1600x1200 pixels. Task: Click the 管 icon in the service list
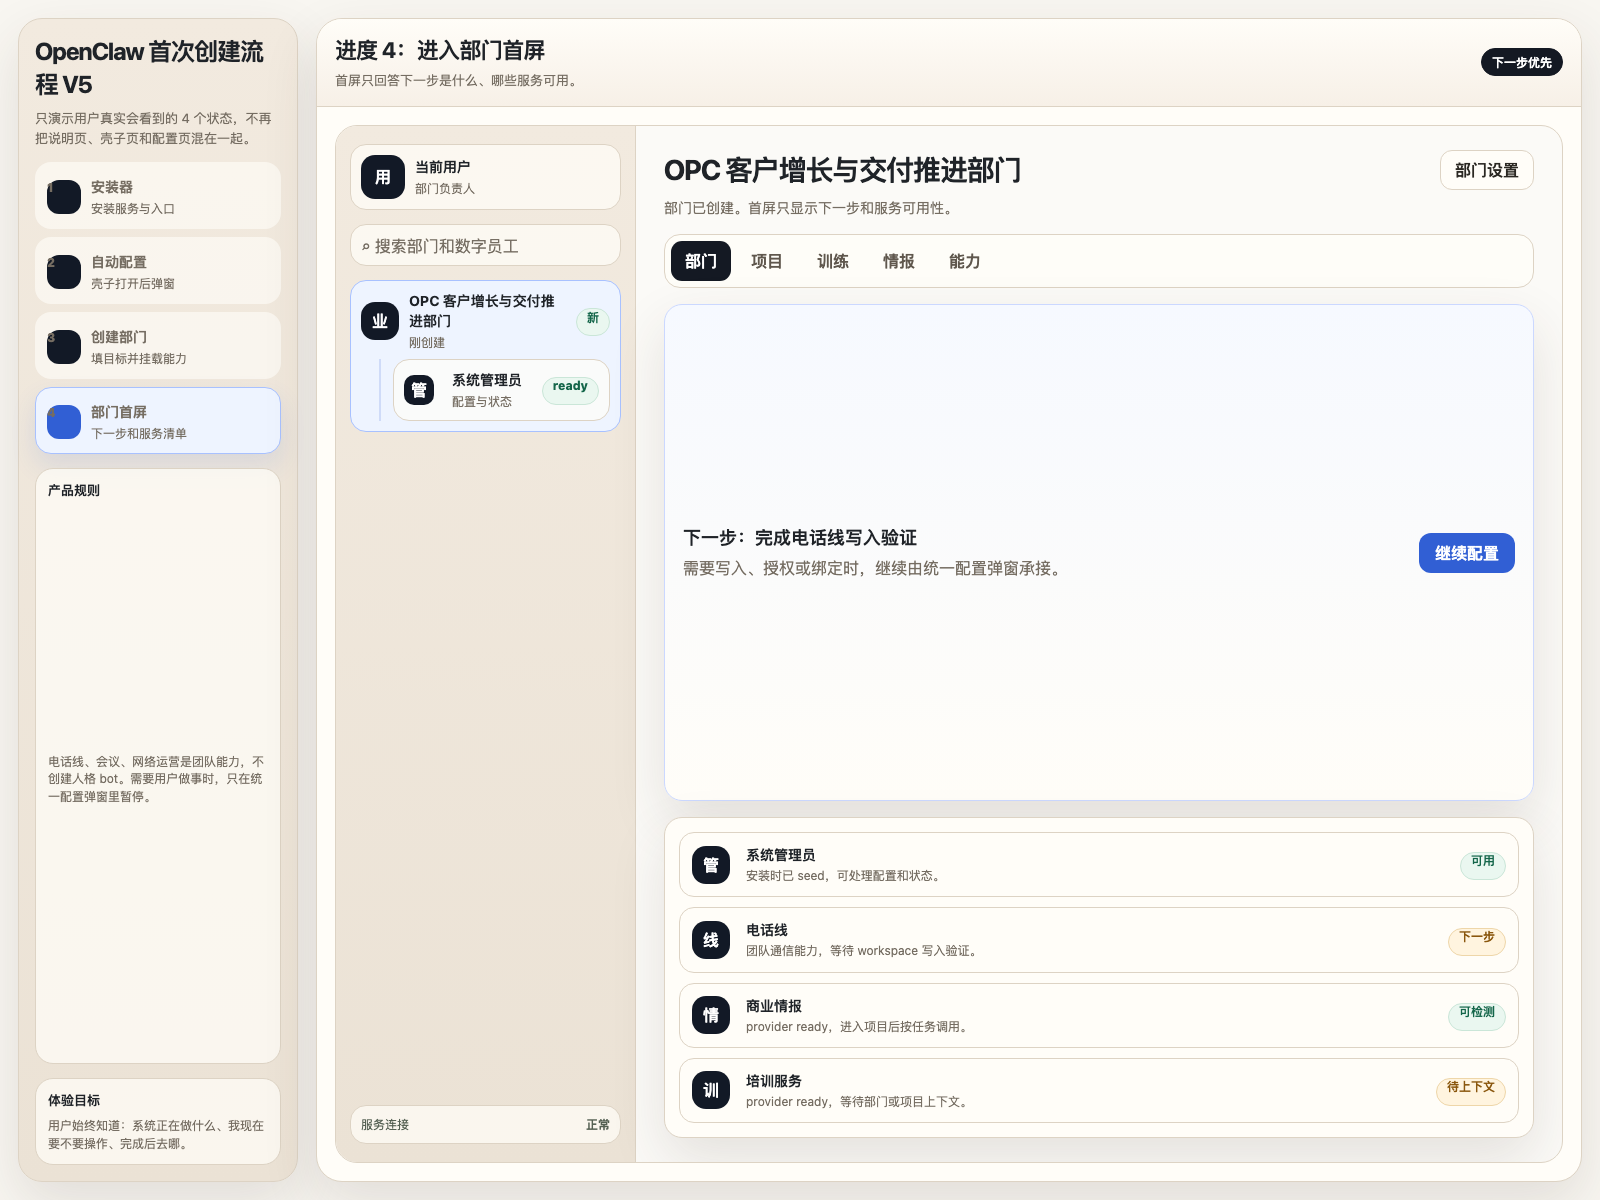(x=711, y=865)
